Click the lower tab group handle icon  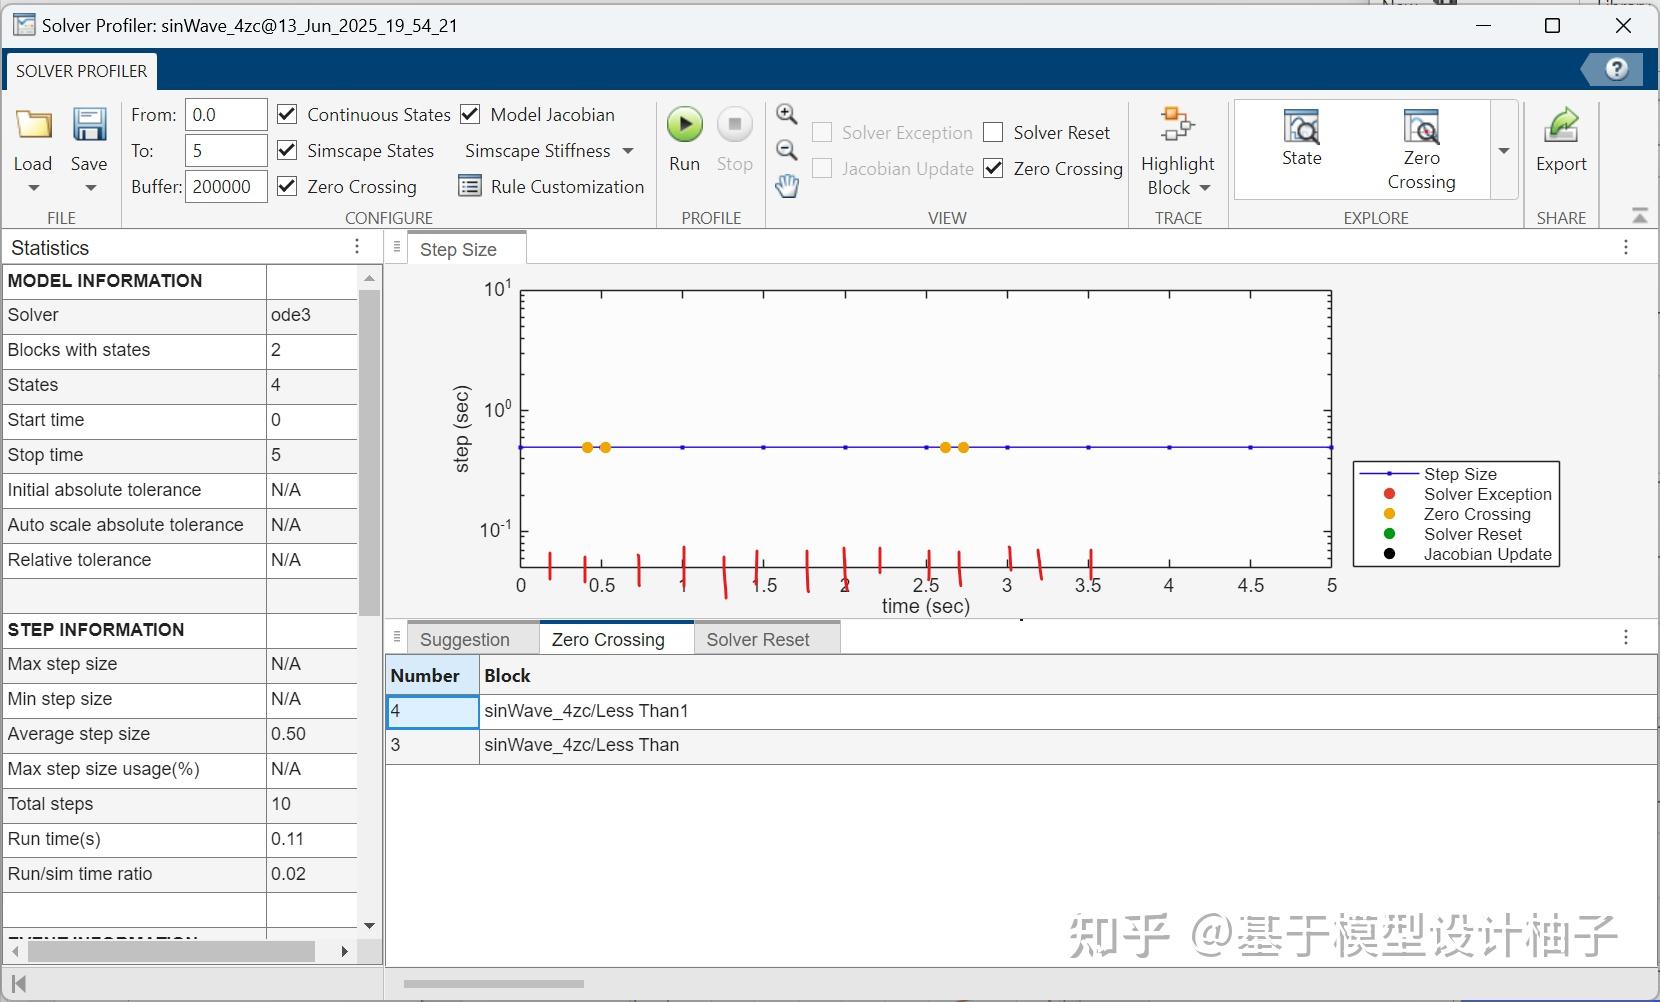pyautogui.click(x=397, y=636)
